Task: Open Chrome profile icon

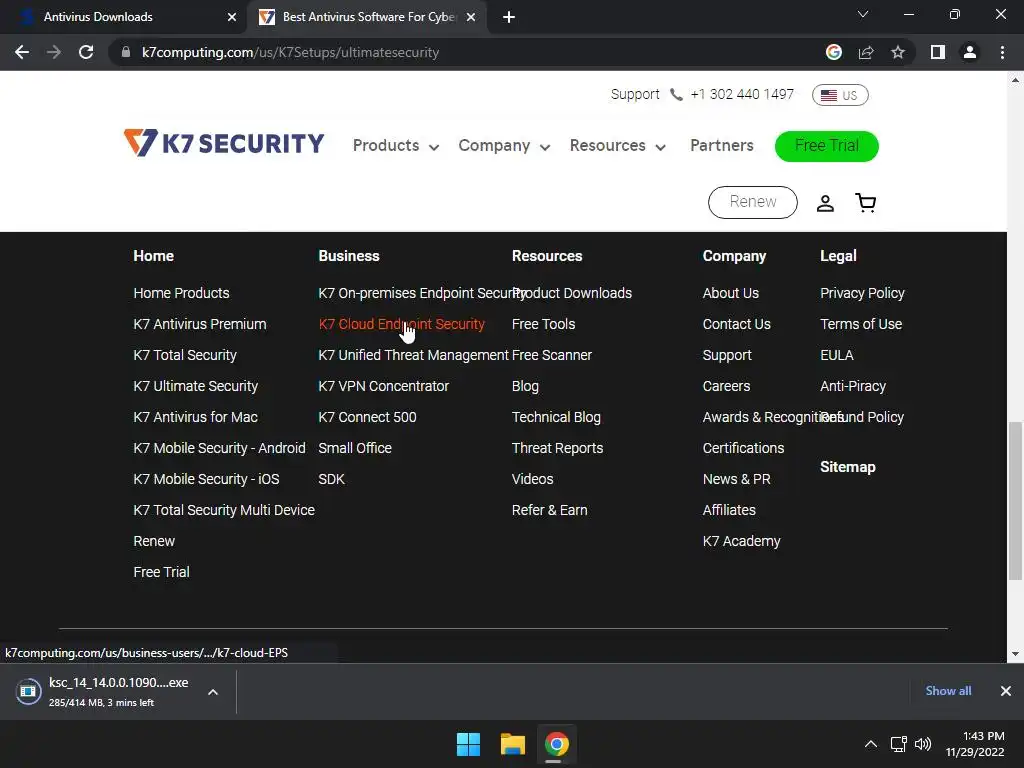Action: pyautogui.click(x=970, y=52)
